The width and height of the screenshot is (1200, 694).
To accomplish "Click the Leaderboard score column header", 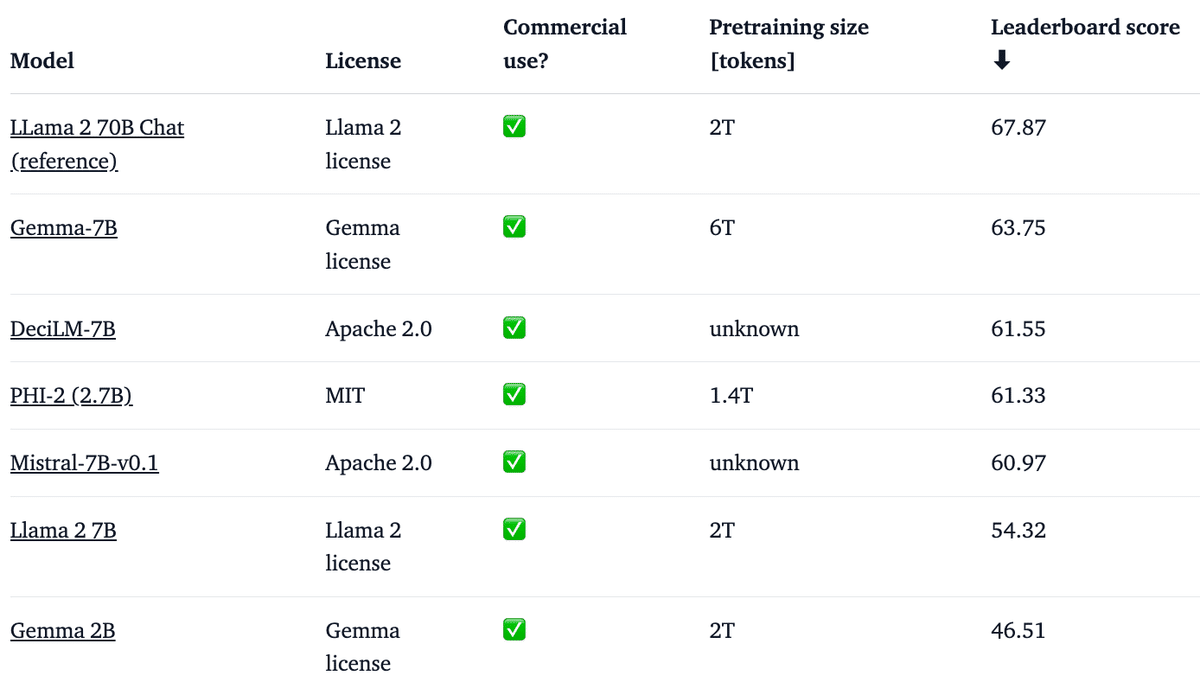I will [1085, 28].
